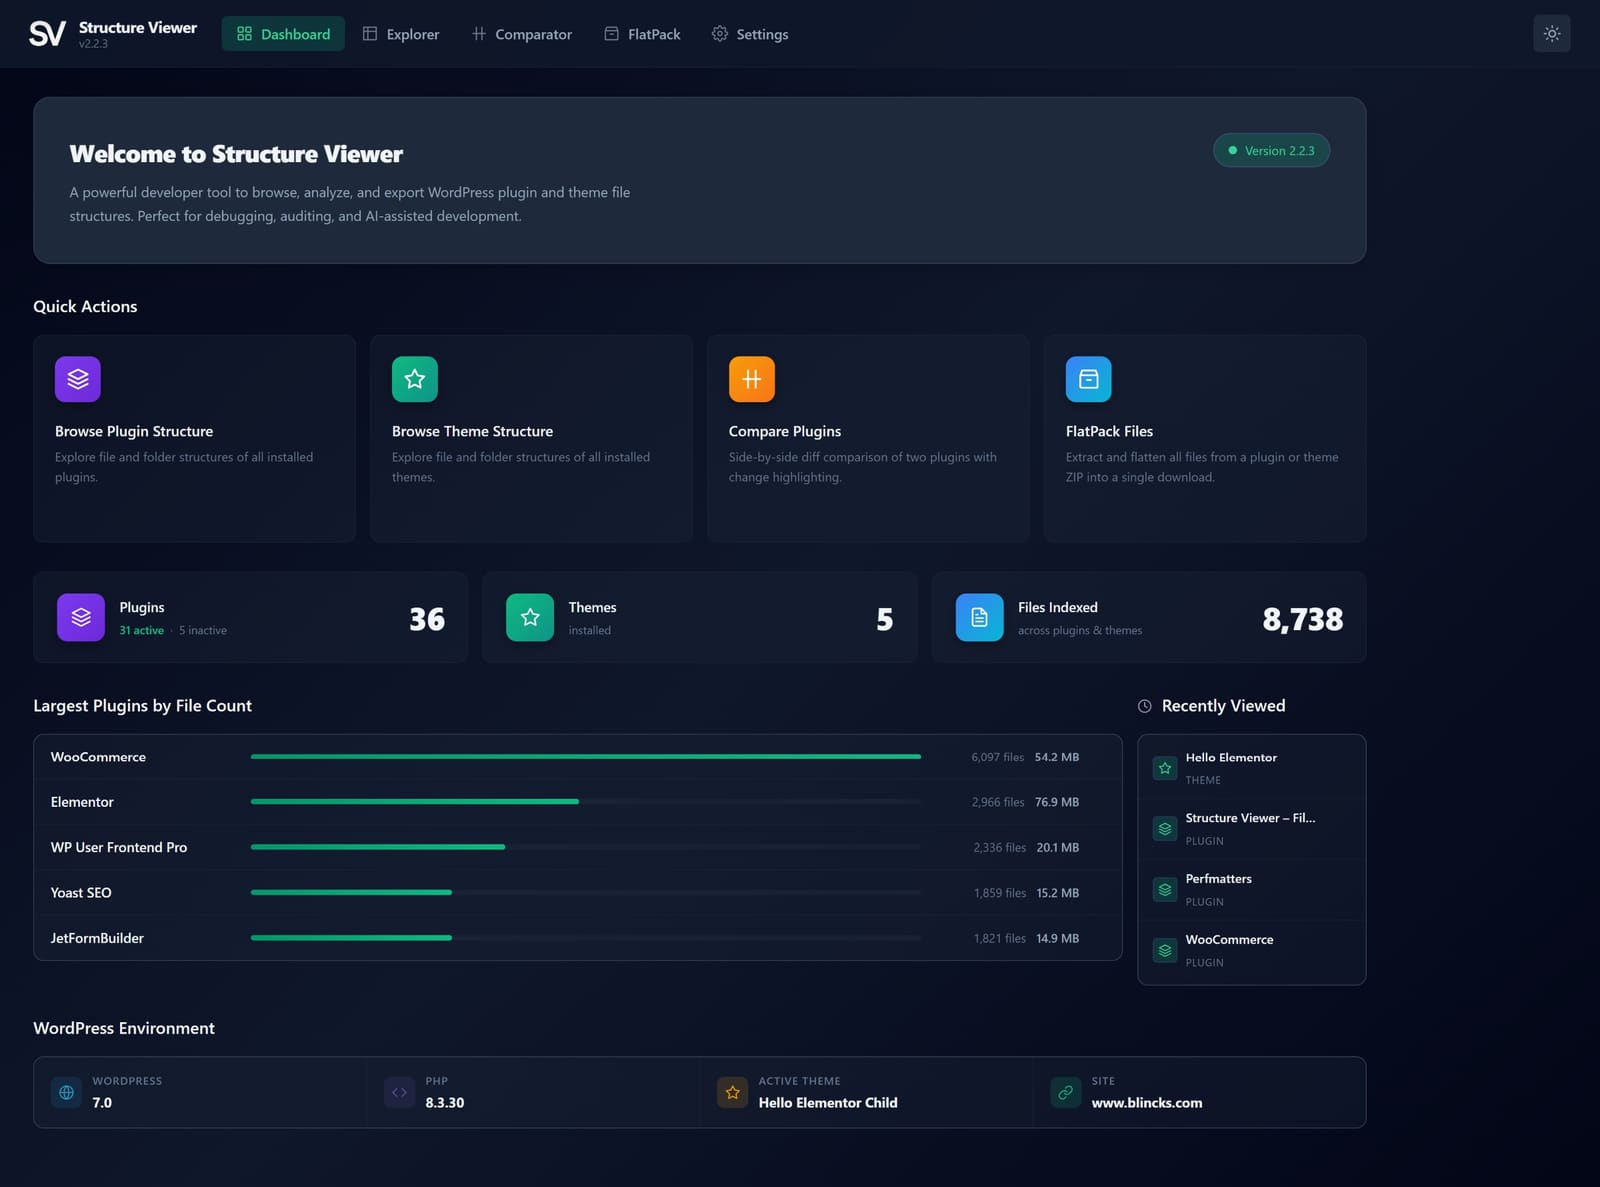Click PHP version 8.3.30 value
Viewport: 1600px width, 1187px height.
pyautogui.click(x=445, y=1103)
